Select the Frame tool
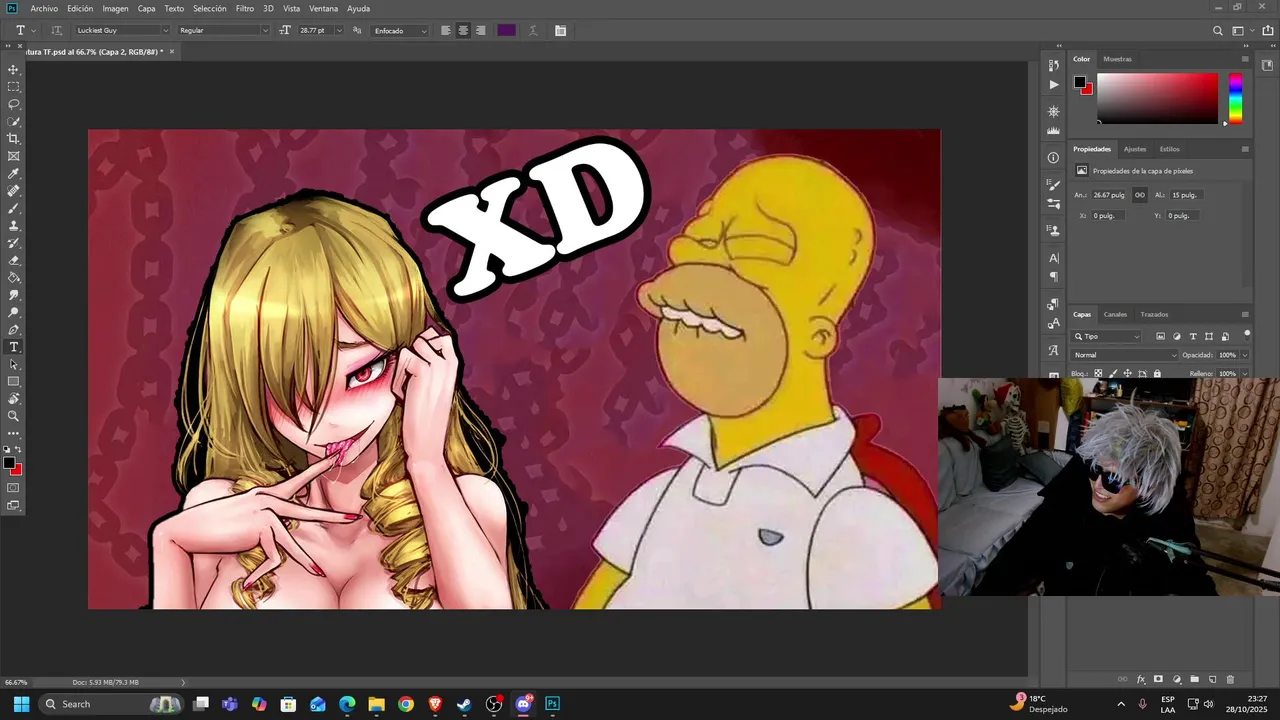 click(14, 156)
